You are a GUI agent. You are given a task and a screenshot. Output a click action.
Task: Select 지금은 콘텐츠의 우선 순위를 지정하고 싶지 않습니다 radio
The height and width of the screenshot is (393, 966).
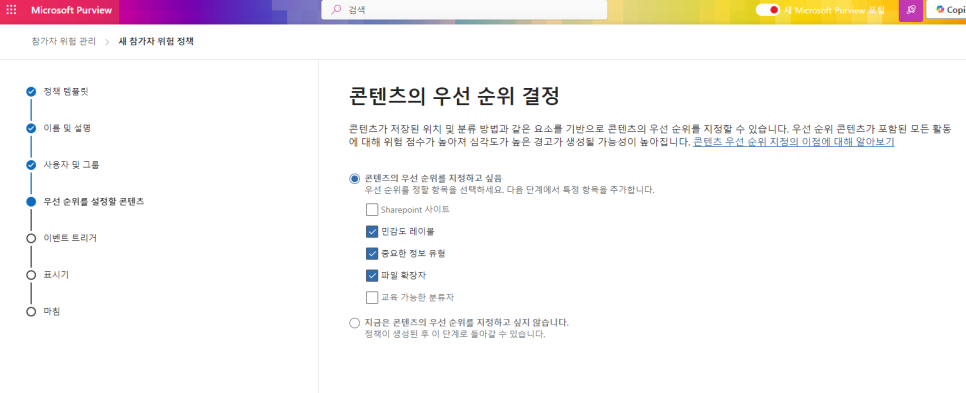[x=354, y=323]
